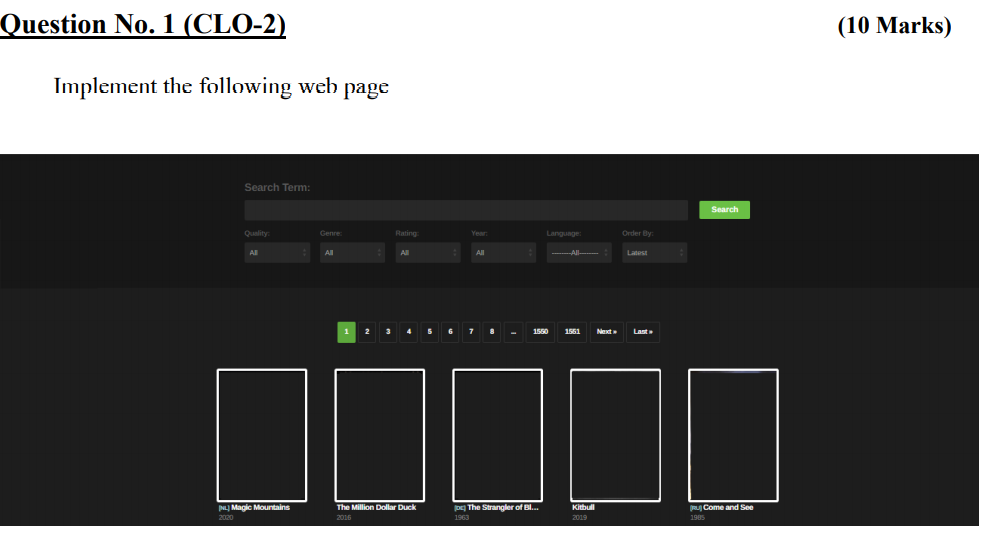Click the Last » pagination button

643,332
